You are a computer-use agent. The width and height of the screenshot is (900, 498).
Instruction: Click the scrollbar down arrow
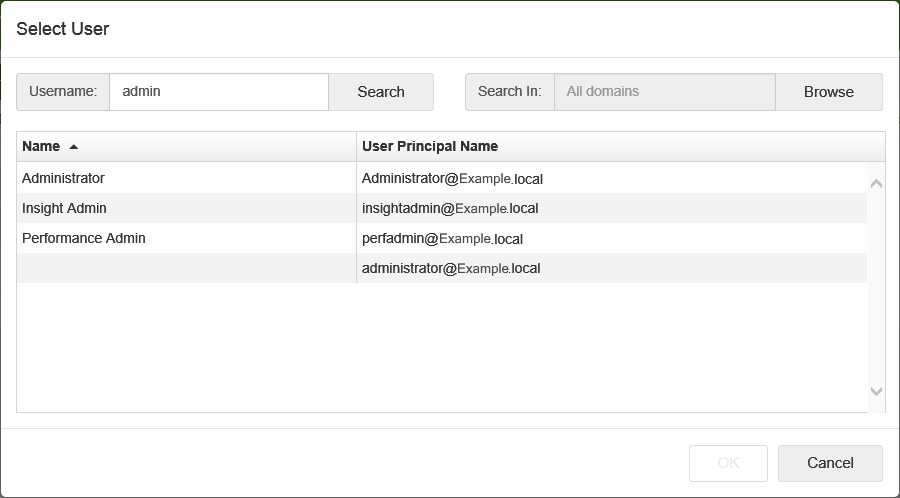pos(876,392)
